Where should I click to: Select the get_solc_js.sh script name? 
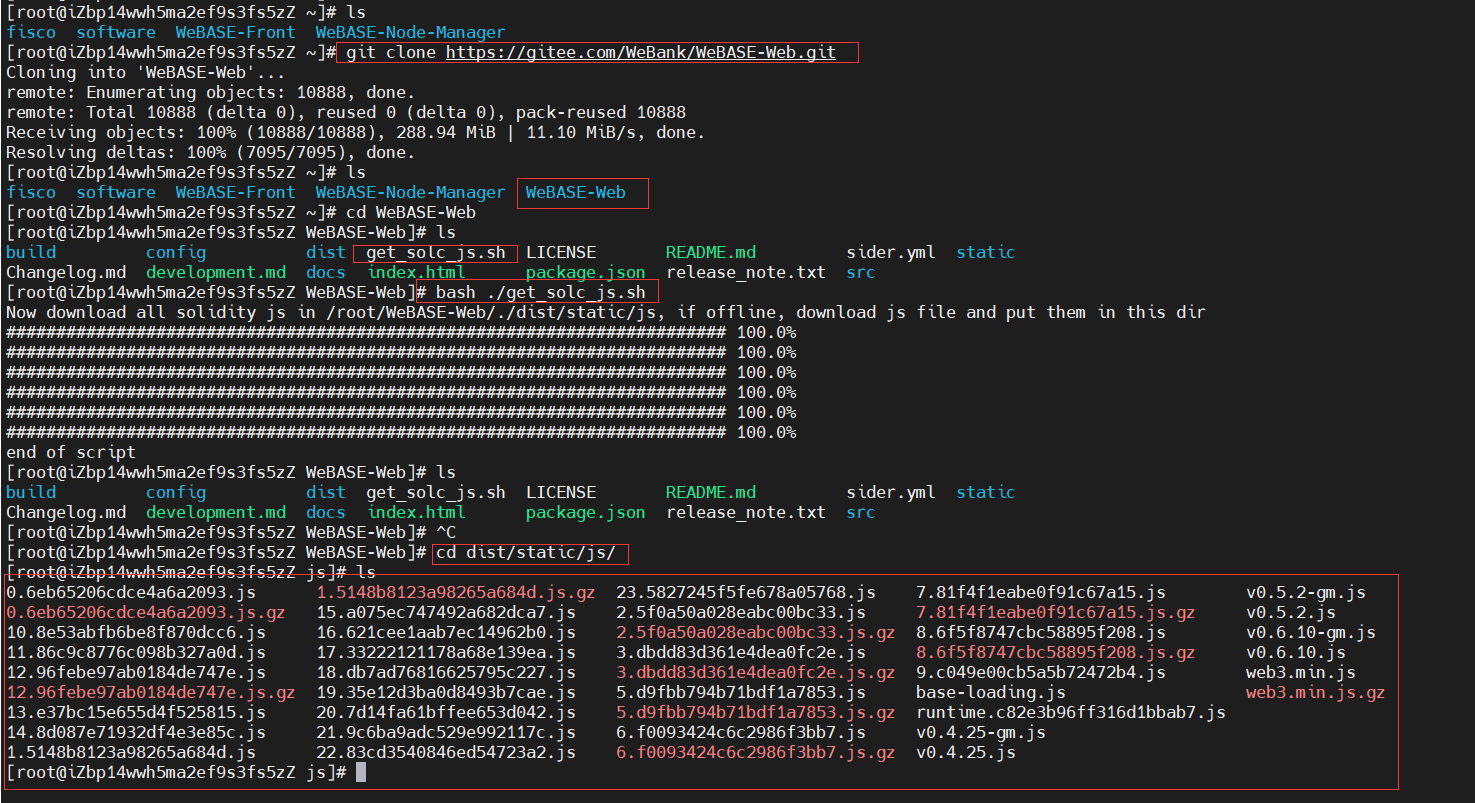435,252
